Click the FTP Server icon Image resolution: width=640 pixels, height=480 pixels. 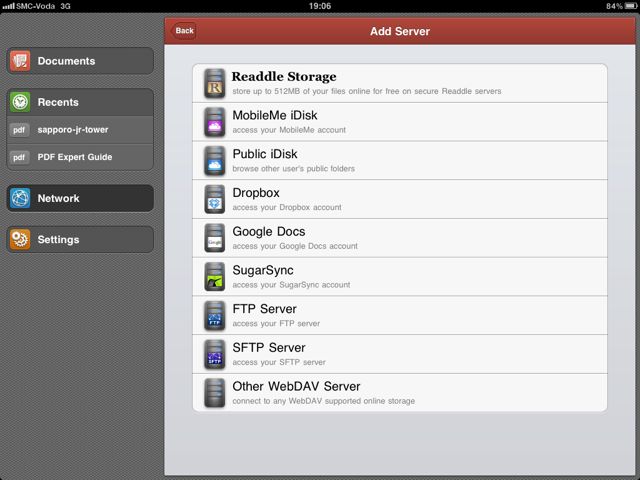215,316
